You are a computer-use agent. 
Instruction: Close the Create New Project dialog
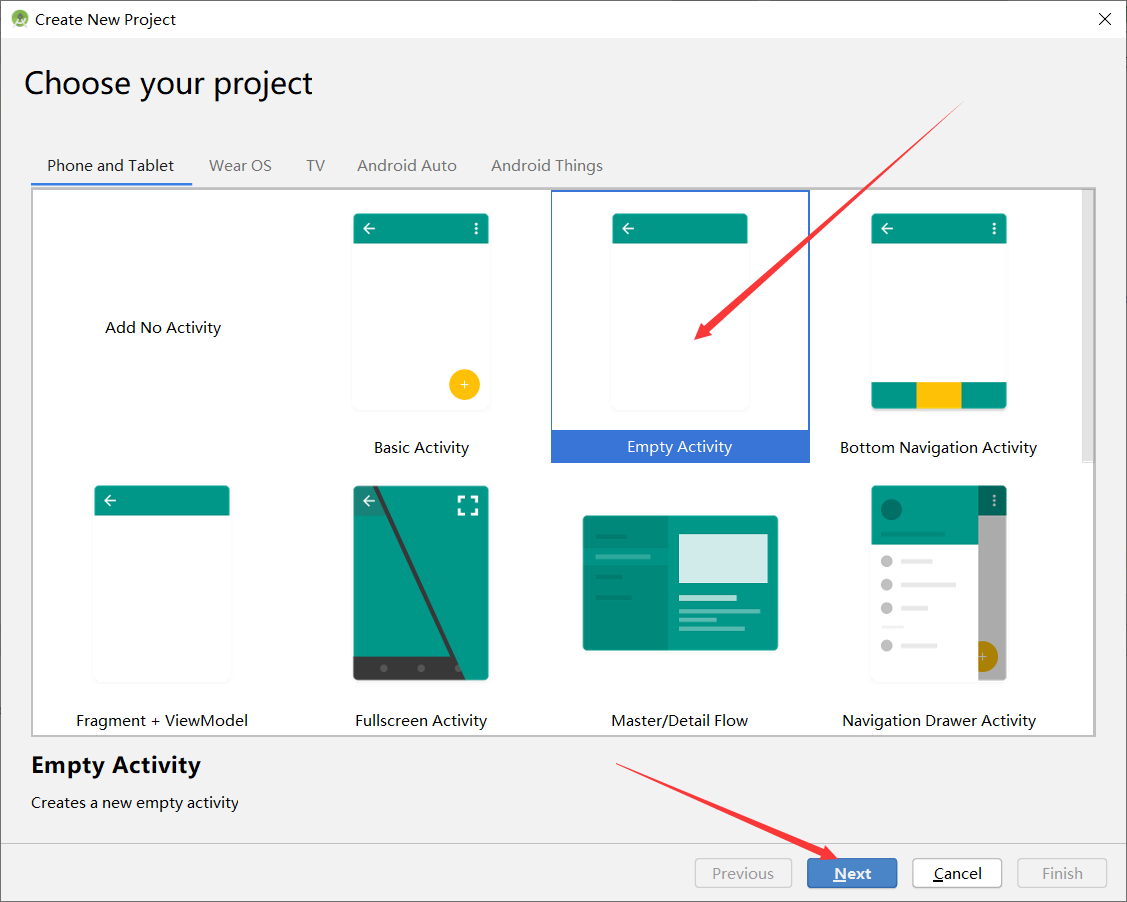click(1105, 19)
